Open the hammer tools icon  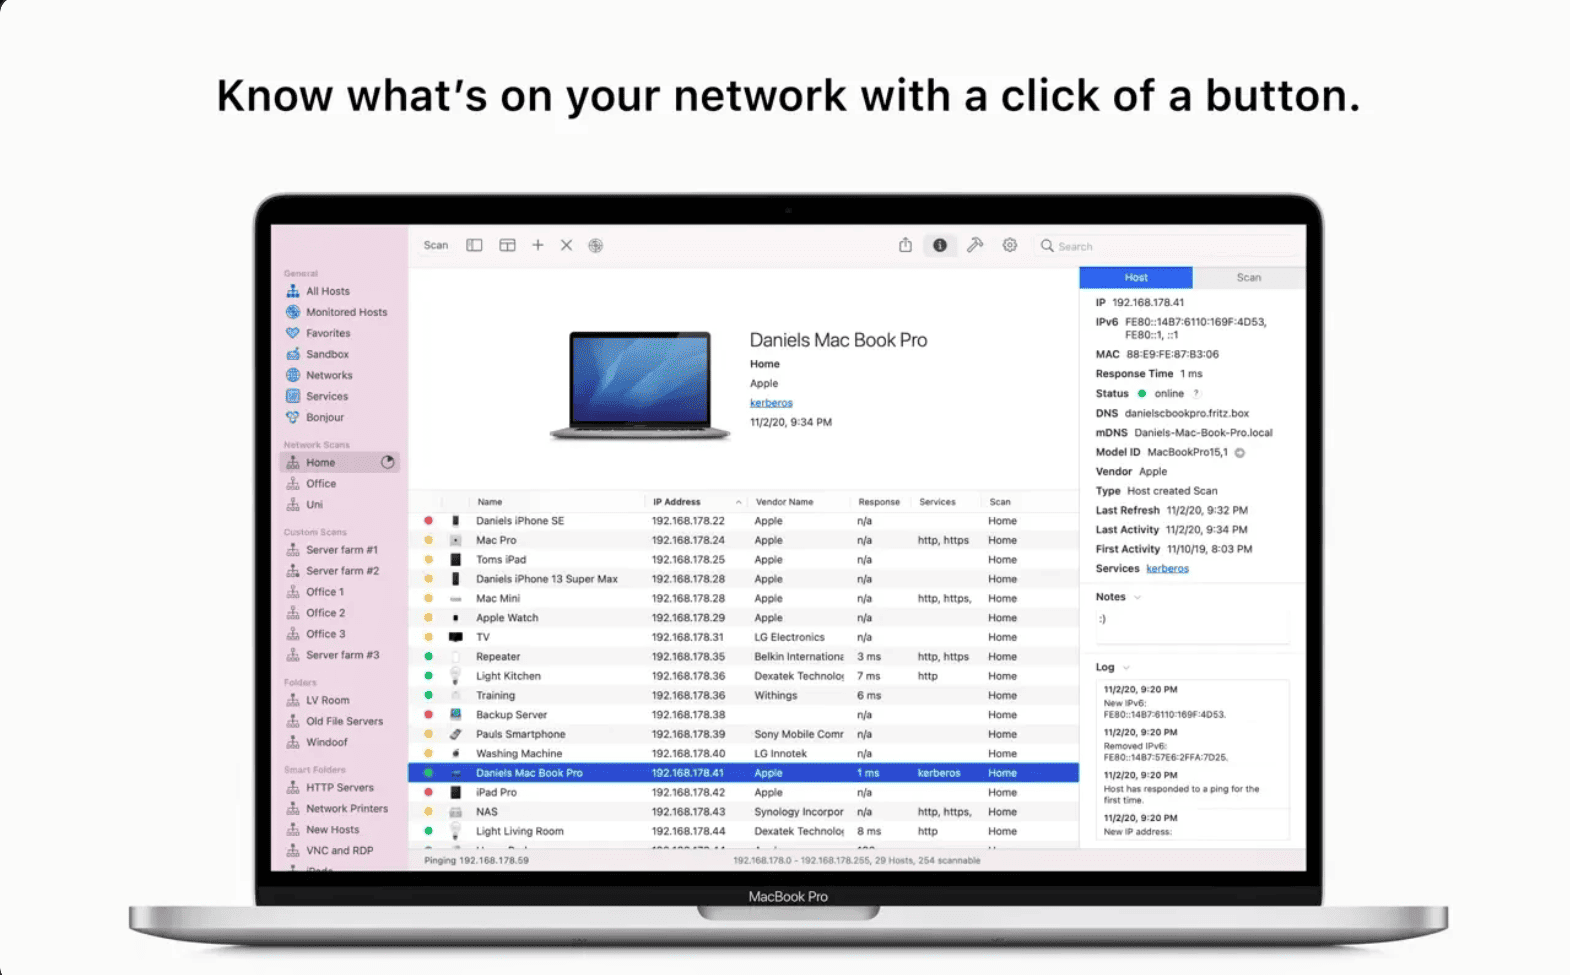[975, 245]
